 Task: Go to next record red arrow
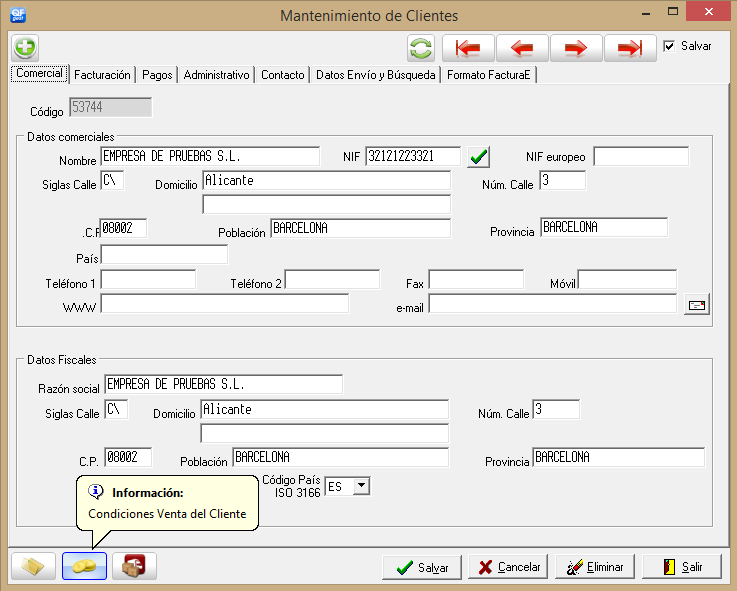coord(576,48)
